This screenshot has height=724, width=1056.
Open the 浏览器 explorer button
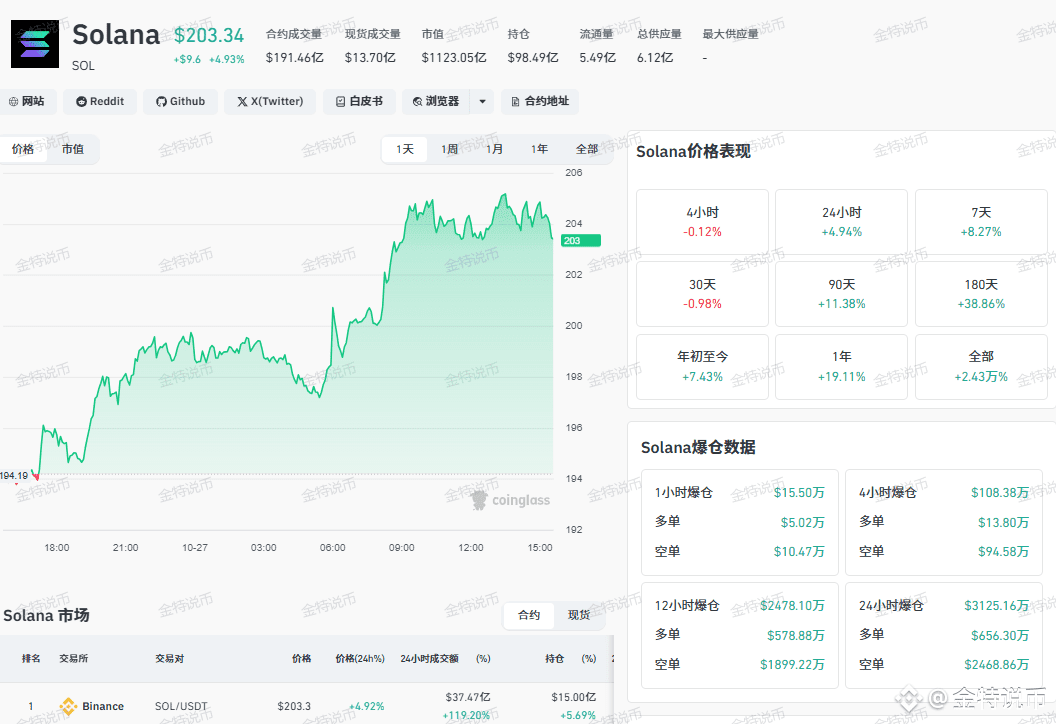pos(436,102)
